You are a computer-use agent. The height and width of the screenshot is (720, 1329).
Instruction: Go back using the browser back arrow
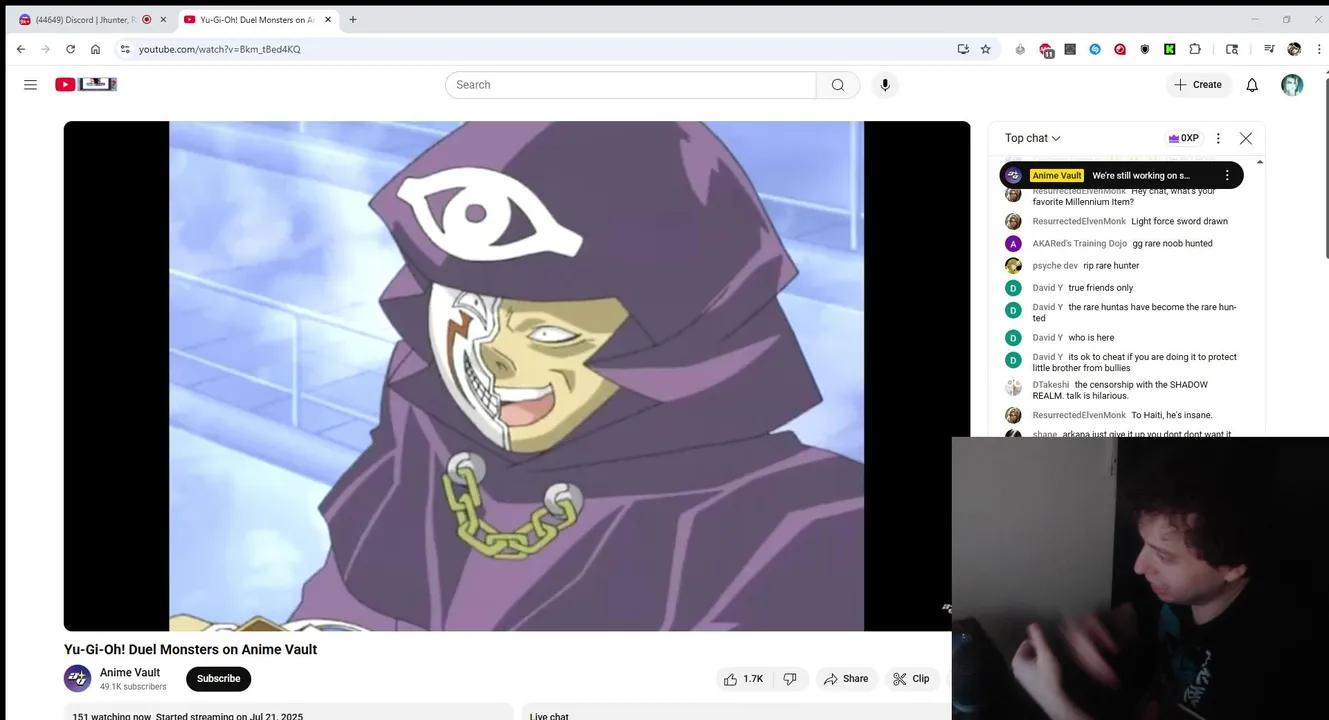[21, 49]
